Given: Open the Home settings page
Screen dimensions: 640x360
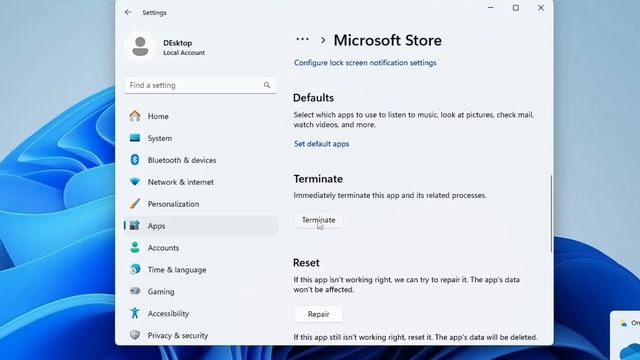Looking at the screenshot, I should click(201, 116).
